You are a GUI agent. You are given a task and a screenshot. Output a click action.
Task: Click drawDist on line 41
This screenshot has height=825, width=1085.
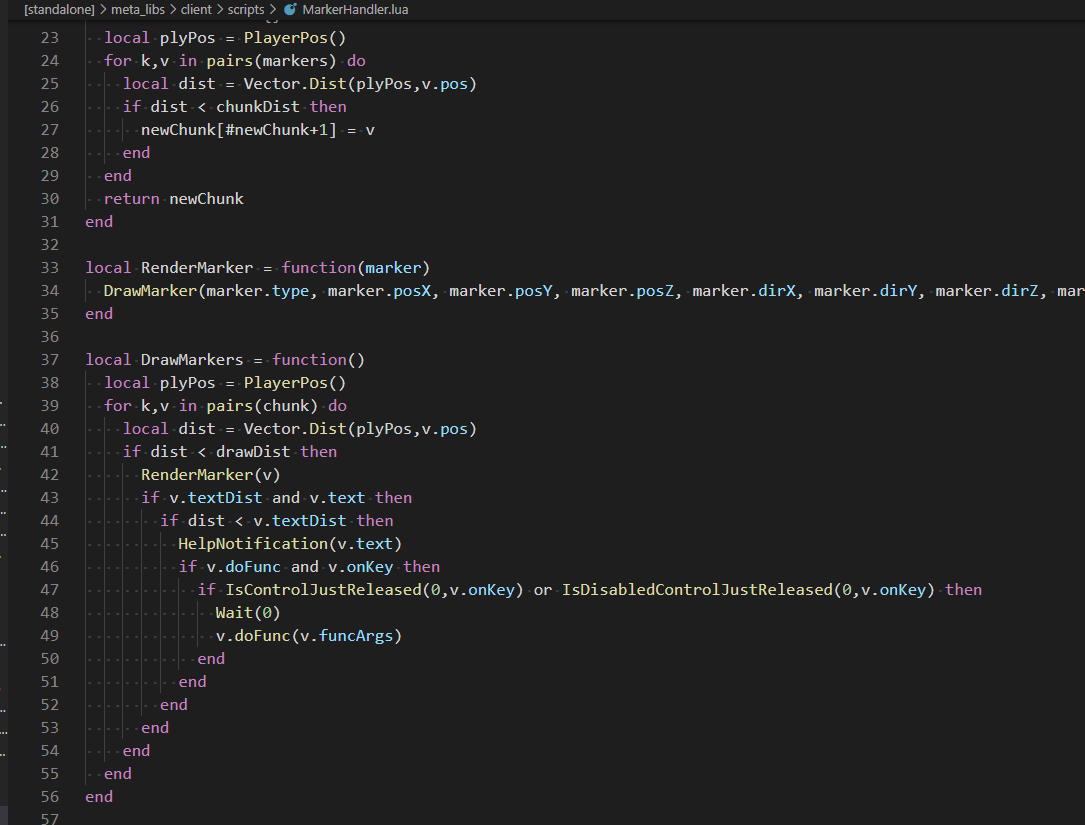[253, 452]
